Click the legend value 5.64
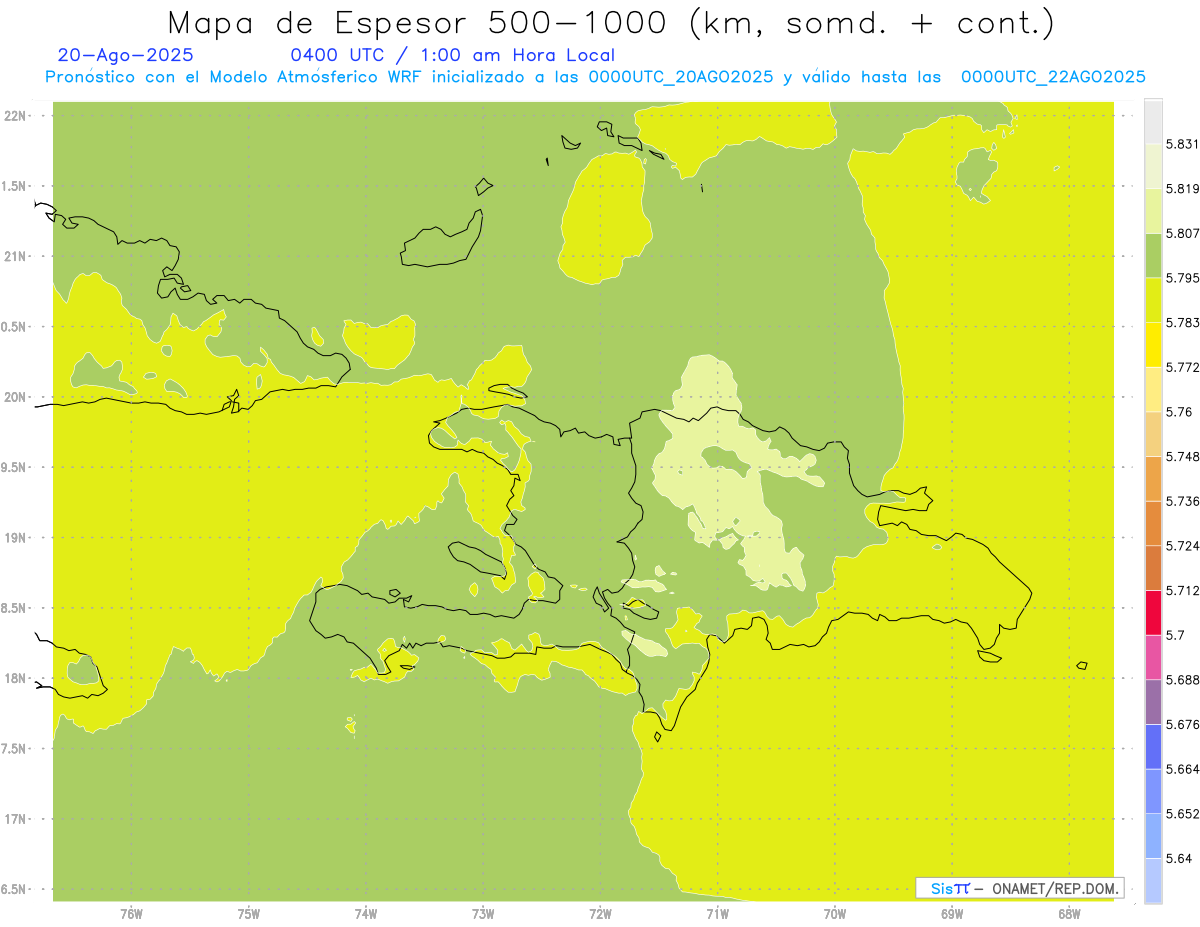Screen dimensions: 1200x927 1178,859
